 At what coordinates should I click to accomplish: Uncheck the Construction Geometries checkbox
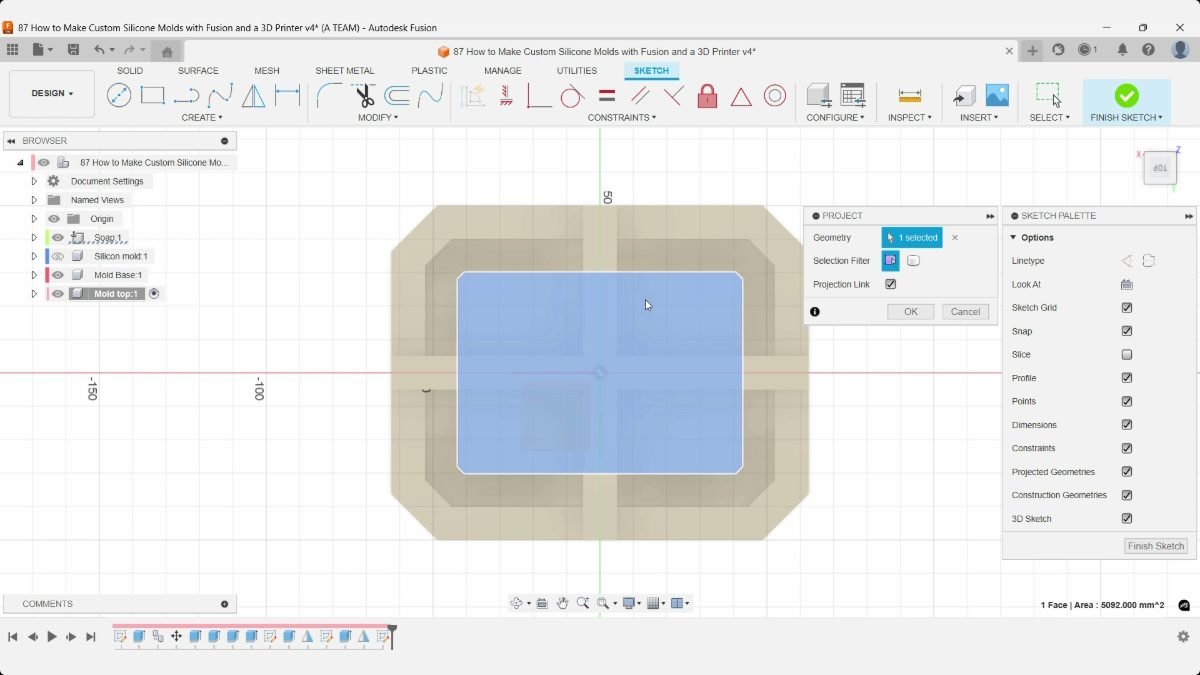point(1127,495)
